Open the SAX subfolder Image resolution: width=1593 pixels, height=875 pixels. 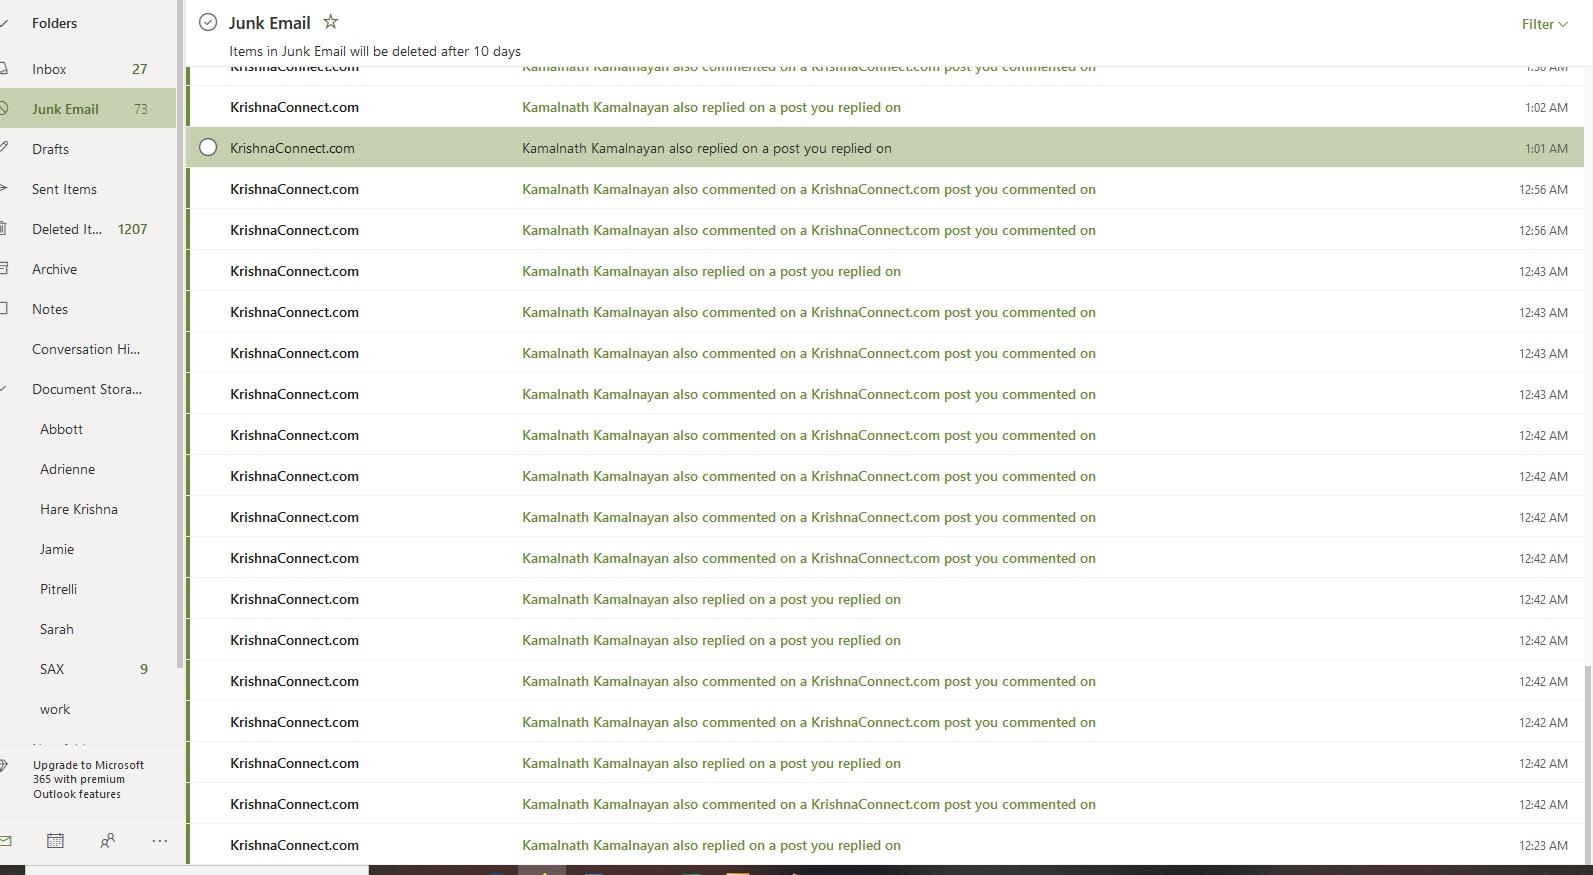(88, 669)
